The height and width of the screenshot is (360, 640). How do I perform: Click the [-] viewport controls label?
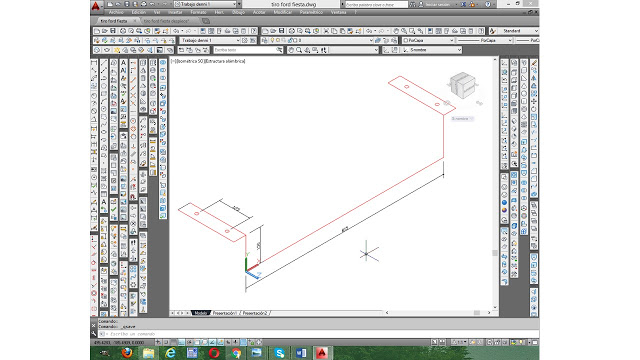[x=173, y=61]
